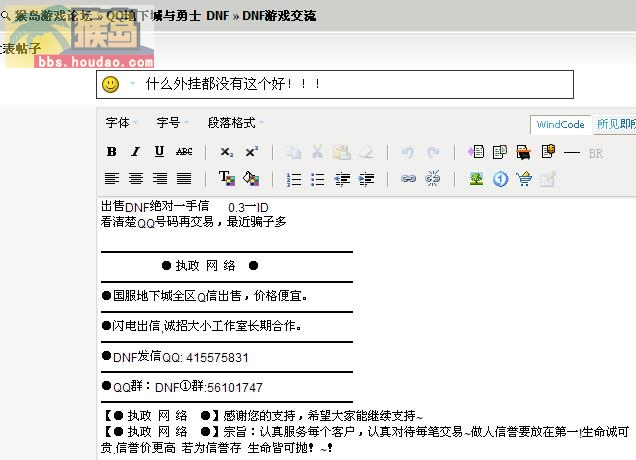Apply subscript formatting
This screenshot has width=636, height=460.
pos(227,152)
